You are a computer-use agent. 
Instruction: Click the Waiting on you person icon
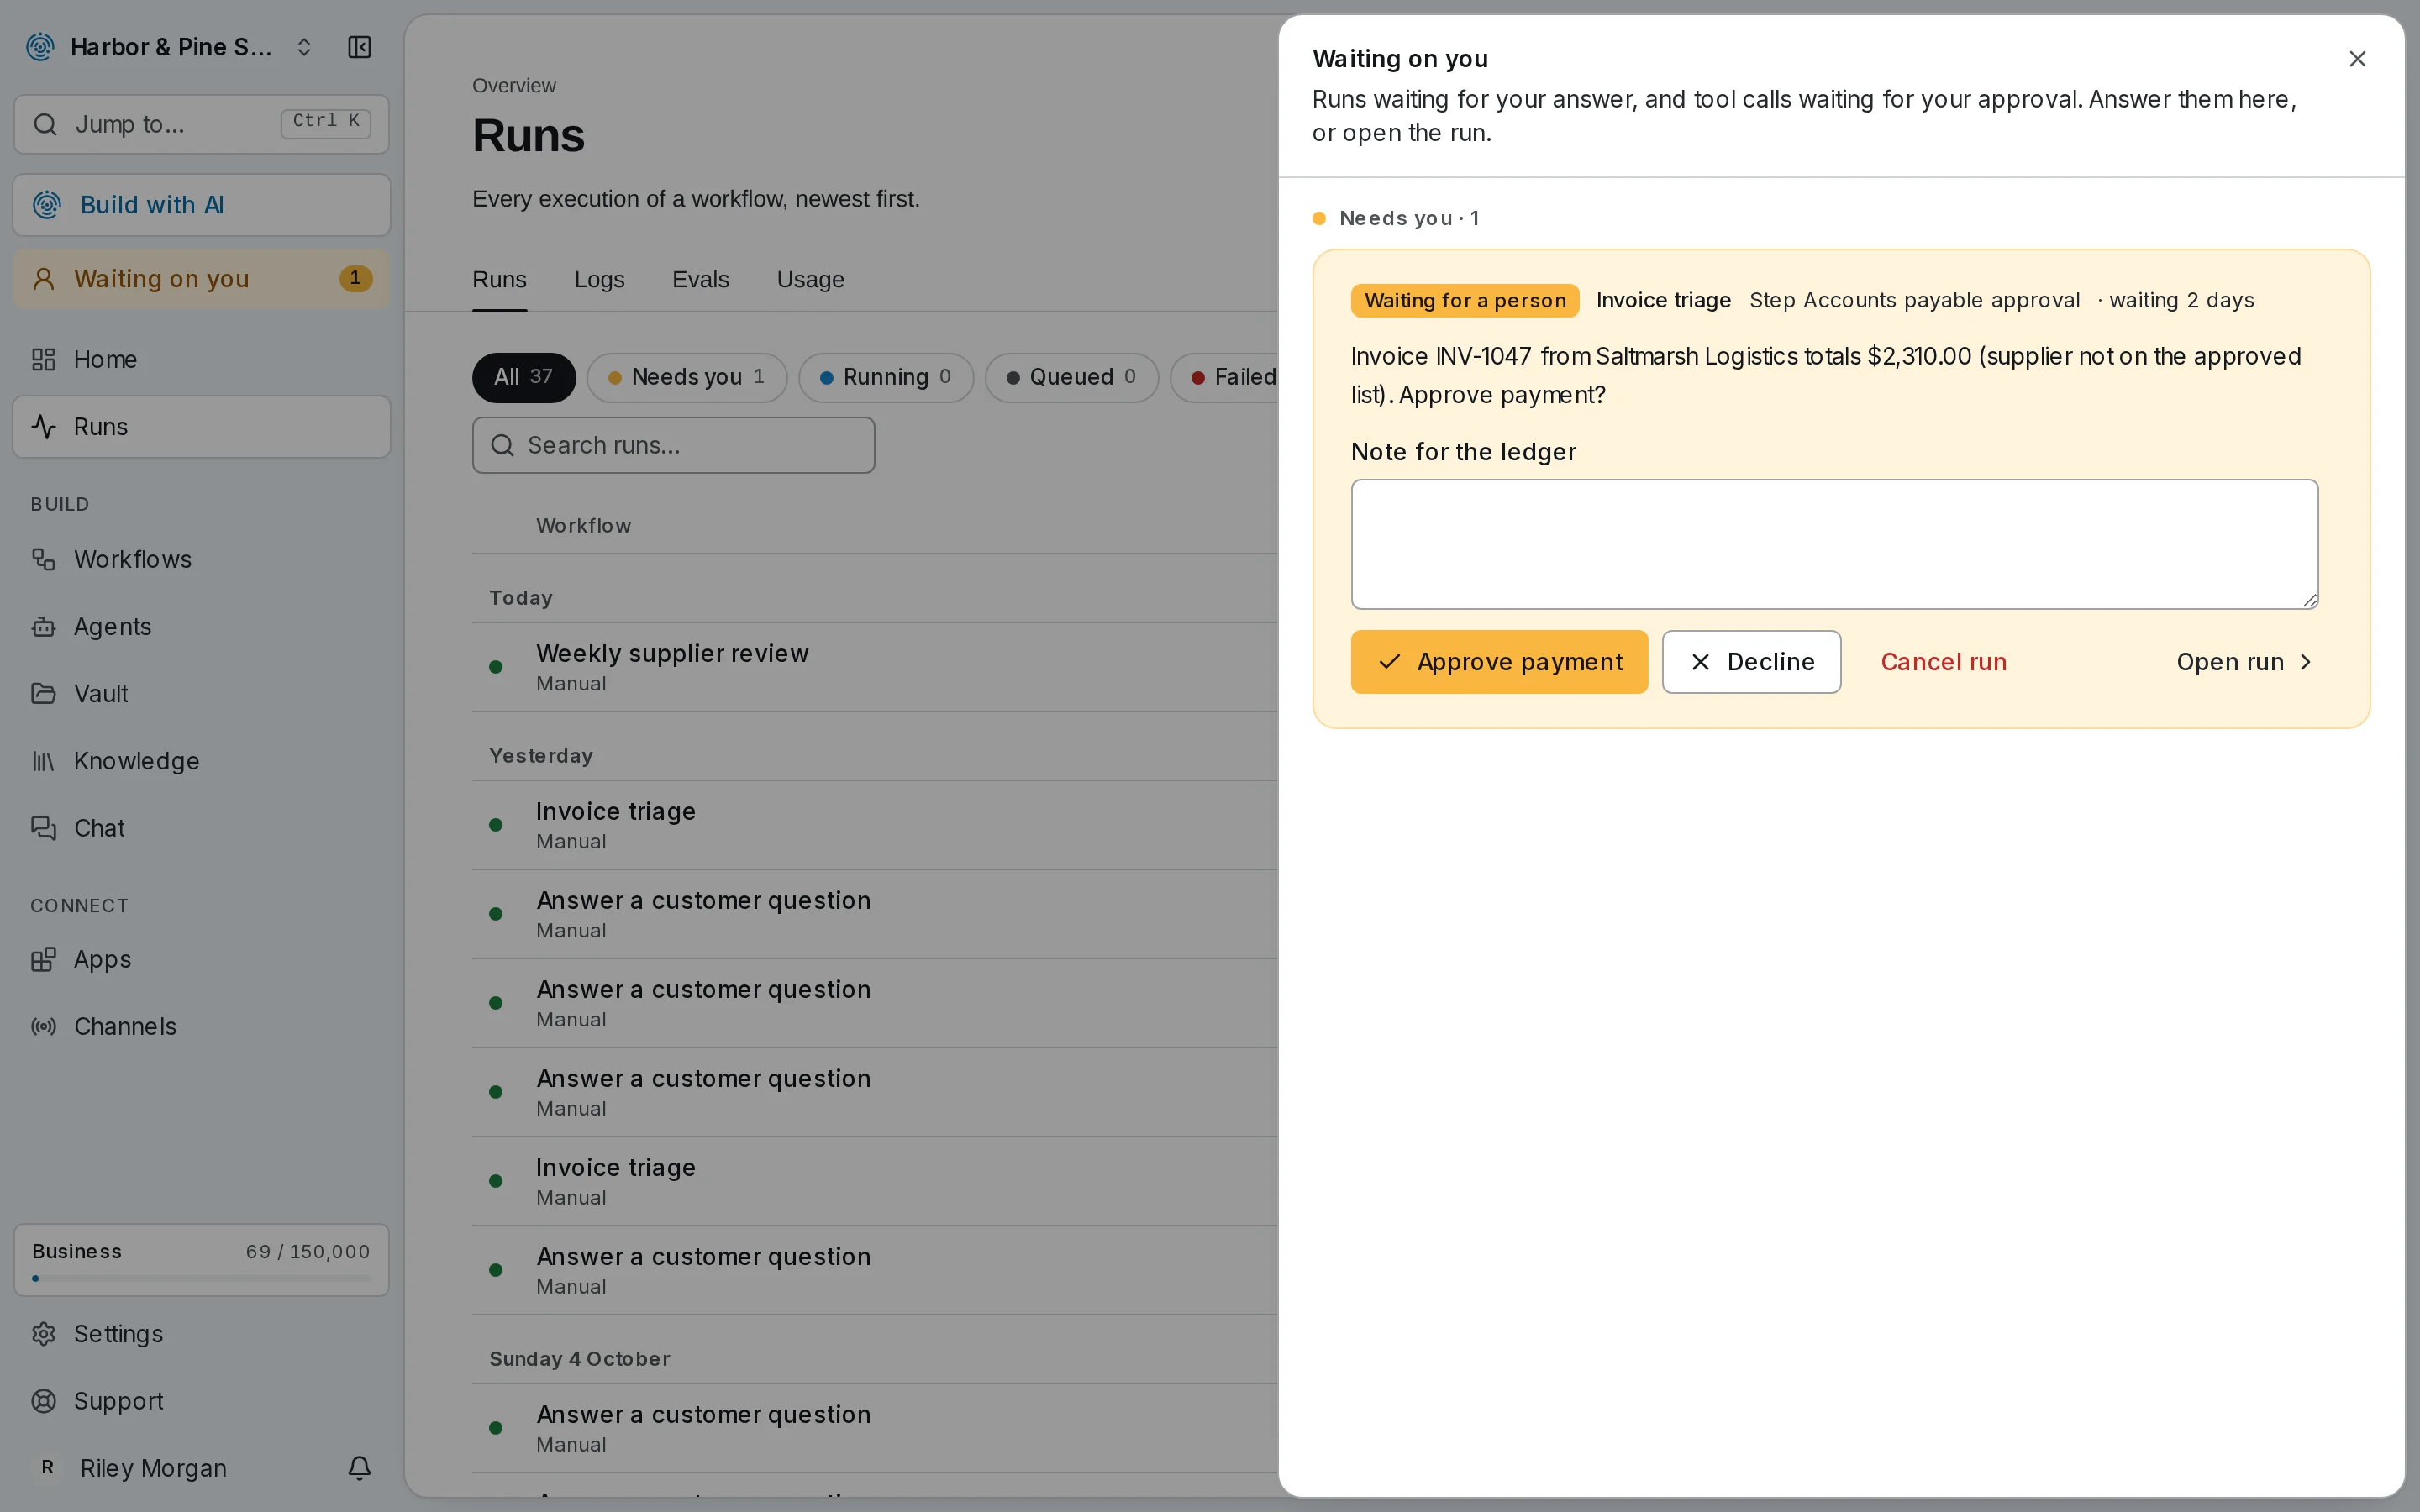click(44, 279)
